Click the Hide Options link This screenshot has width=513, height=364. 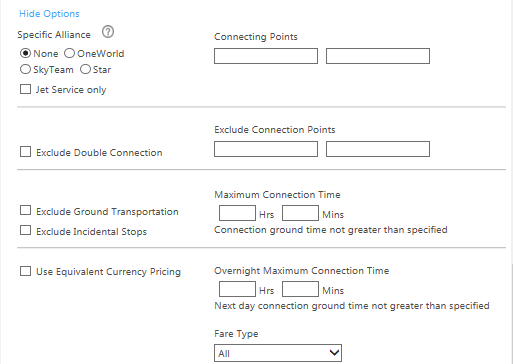tap(49, 14)
